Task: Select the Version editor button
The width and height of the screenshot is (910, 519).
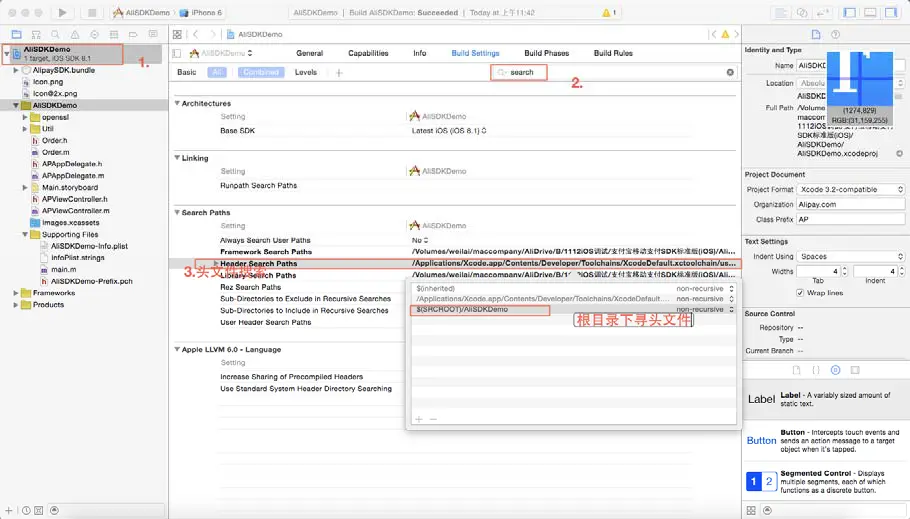Action: coord(823,12)
